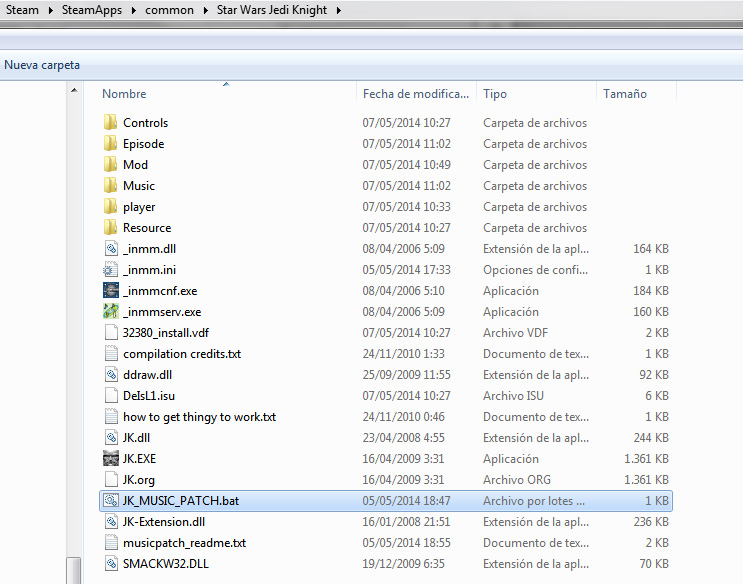
Task: Go to SteamApps in the address bar
Action: click(x=92, y=10)
